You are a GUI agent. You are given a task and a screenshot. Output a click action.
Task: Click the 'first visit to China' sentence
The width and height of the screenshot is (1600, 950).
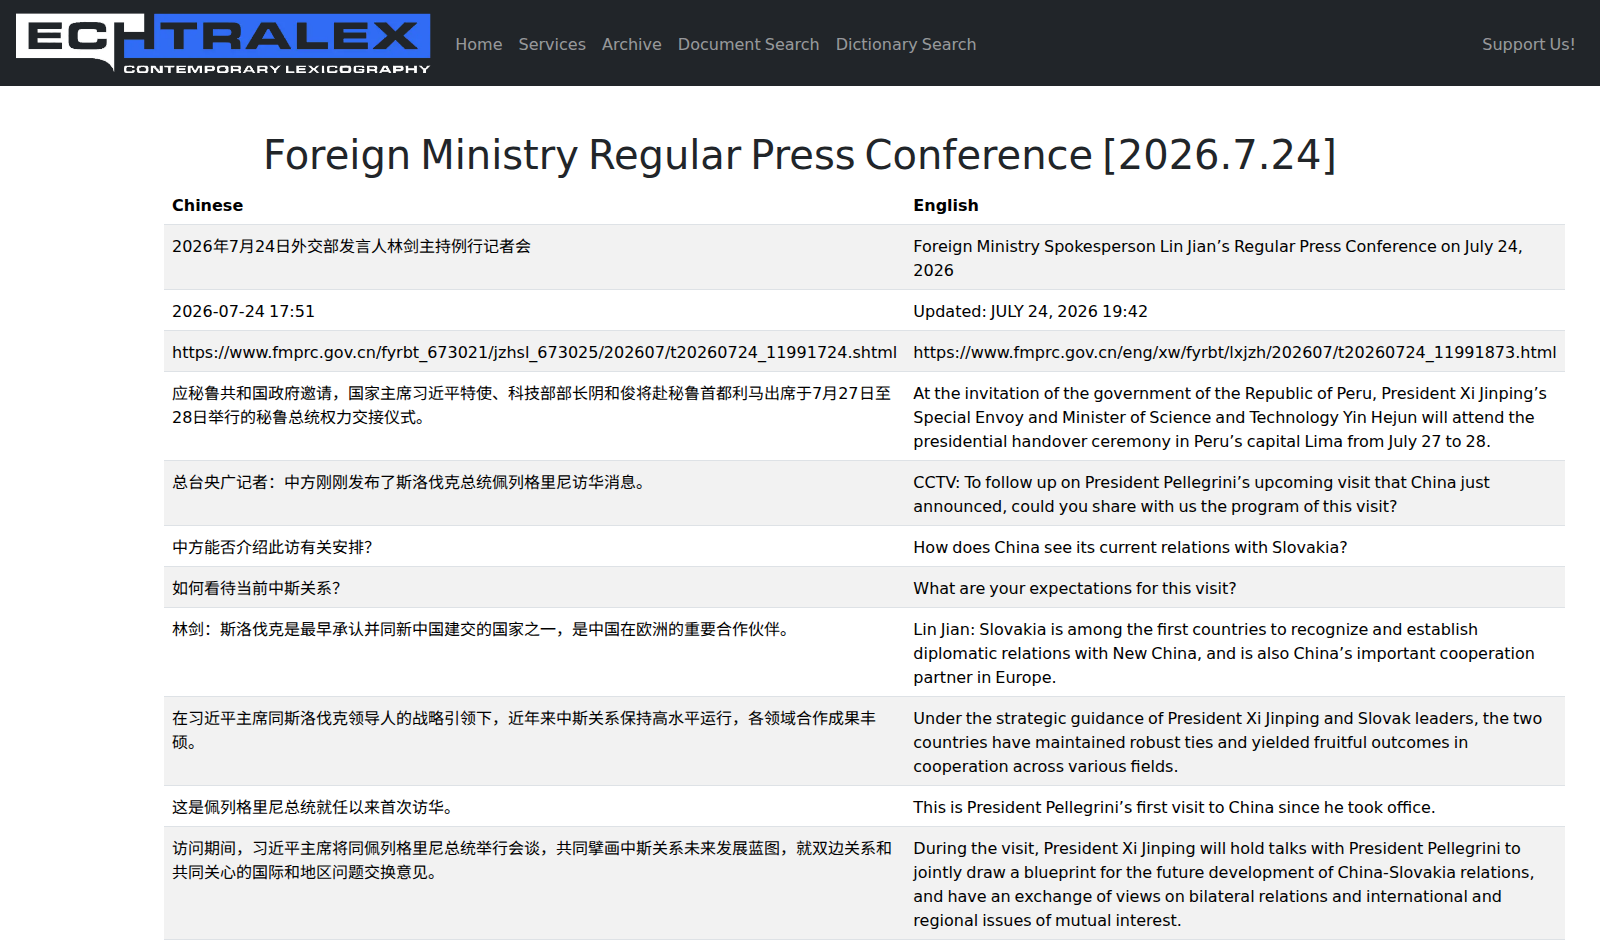pyautogui.click(x=1174, y=807)
